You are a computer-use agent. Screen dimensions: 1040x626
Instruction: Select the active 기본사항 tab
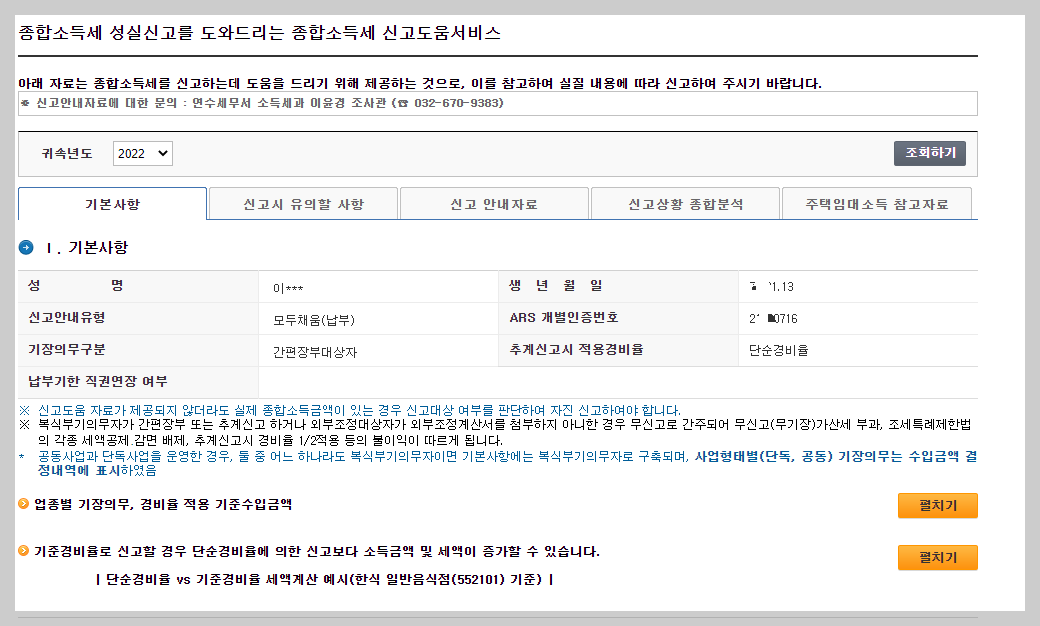click(112, 202)
